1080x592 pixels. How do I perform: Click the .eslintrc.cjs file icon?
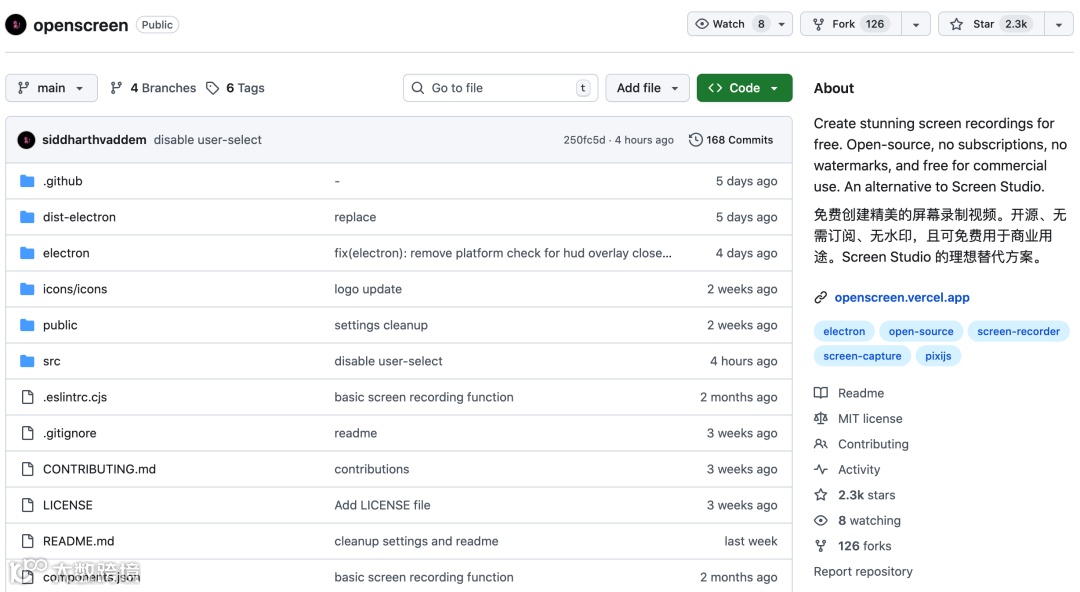coord(28,397)
